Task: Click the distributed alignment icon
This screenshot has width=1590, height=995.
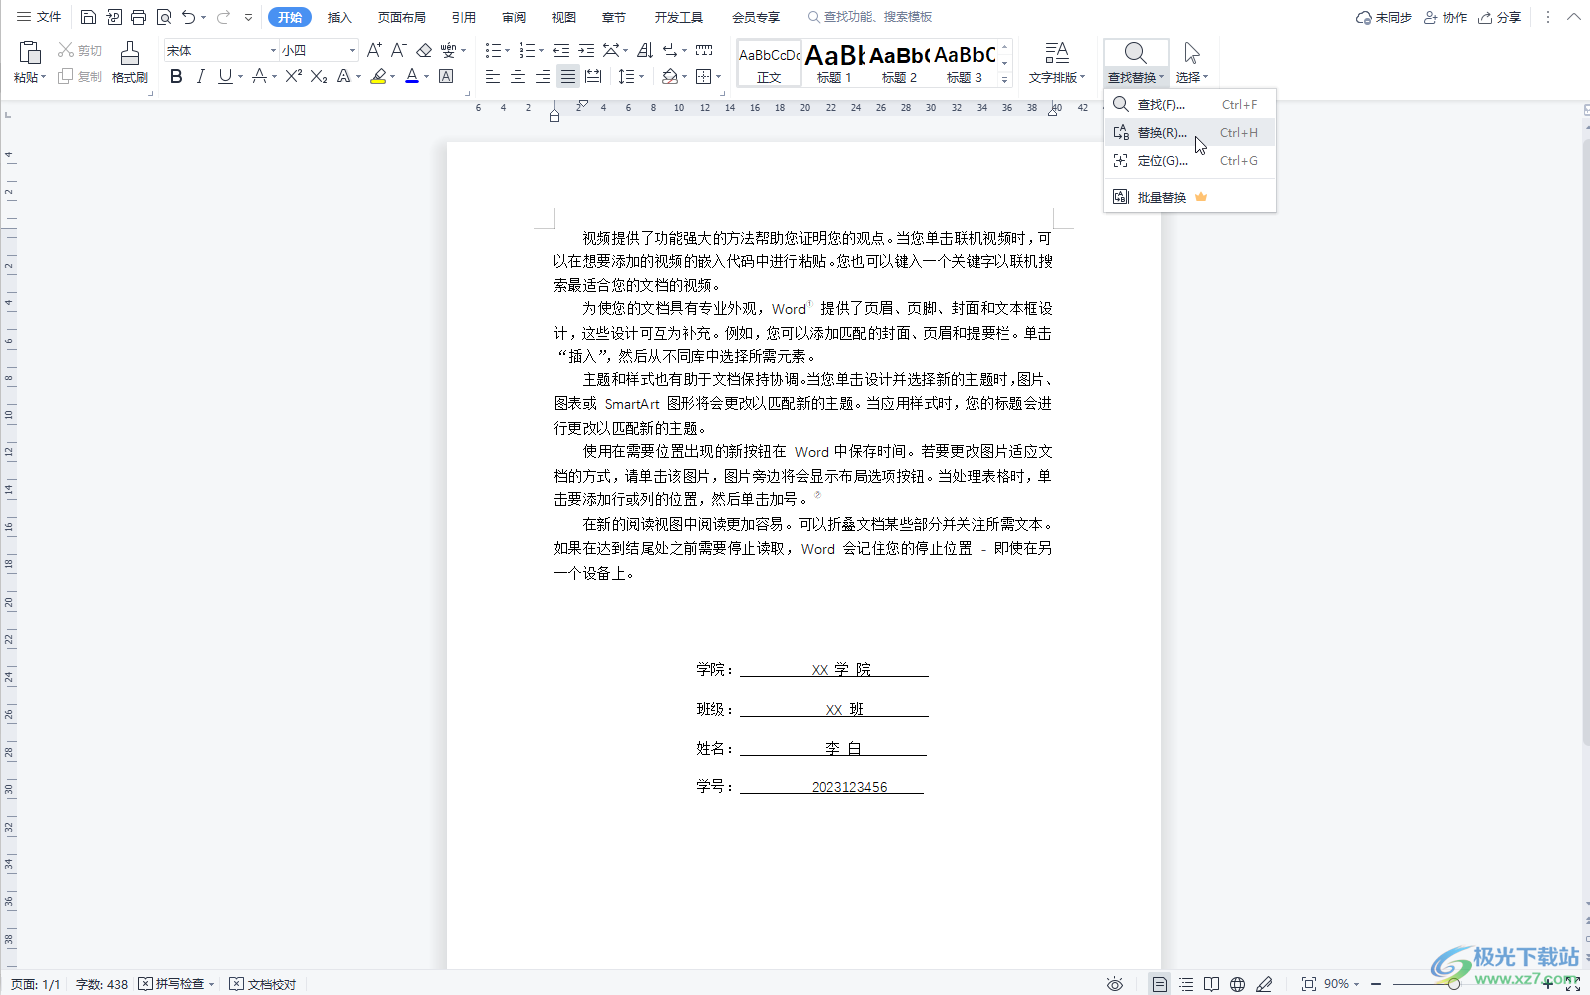Action: pyautogui.click(x=593, y=76)
